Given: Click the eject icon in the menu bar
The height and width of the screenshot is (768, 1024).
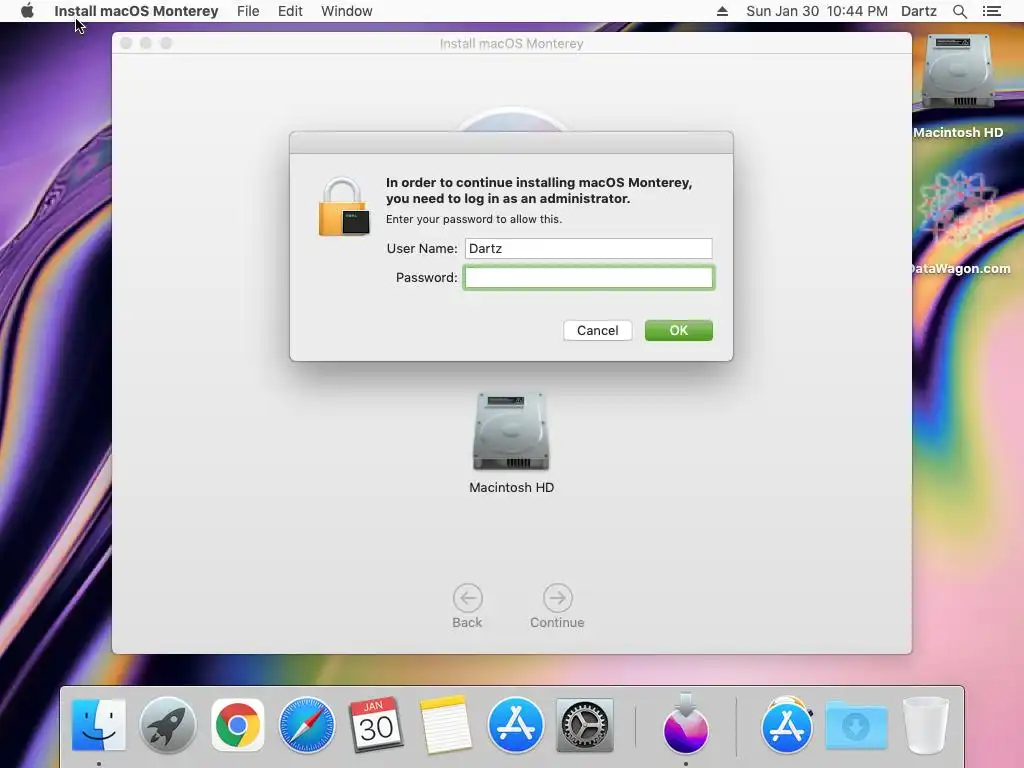Looking at the screenshot, I should coord(722,11).
